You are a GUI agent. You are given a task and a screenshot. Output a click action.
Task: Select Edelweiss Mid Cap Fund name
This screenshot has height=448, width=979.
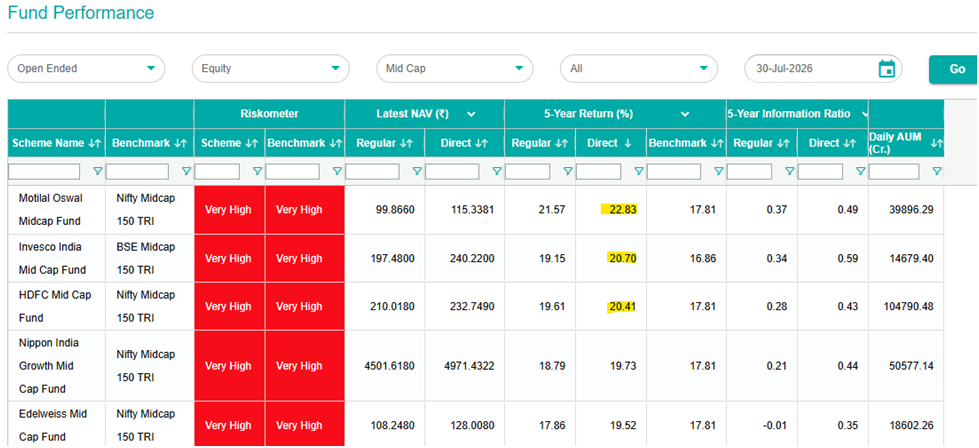(x=52, y=426)
